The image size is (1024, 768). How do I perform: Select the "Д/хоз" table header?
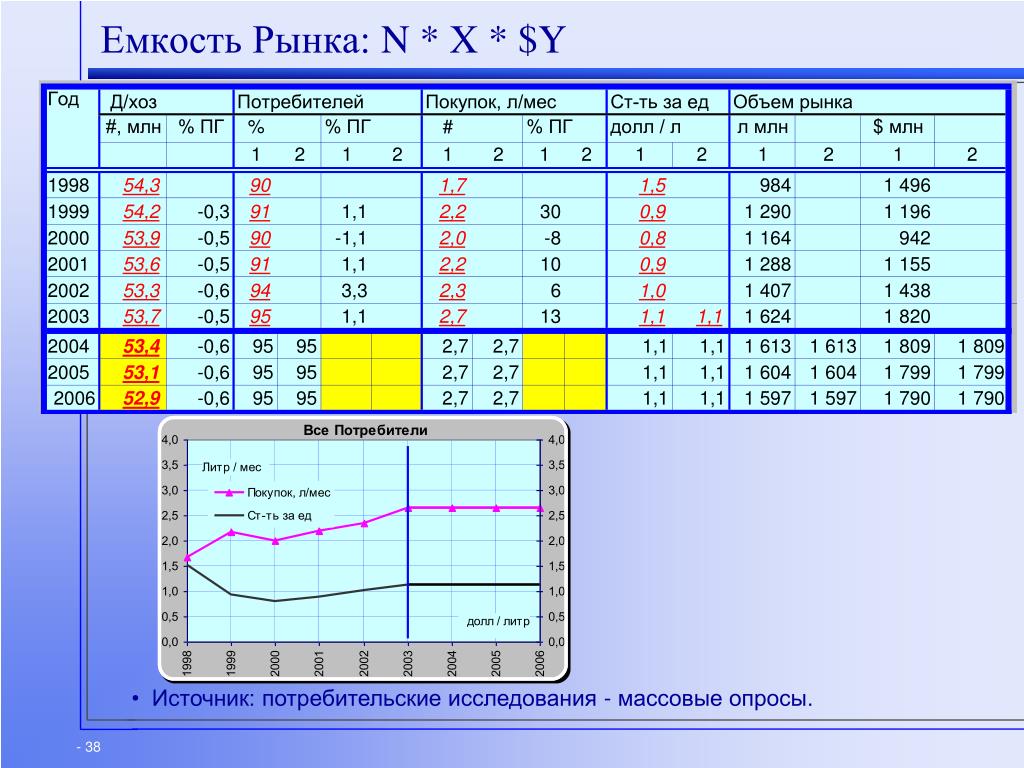(133, 102)
